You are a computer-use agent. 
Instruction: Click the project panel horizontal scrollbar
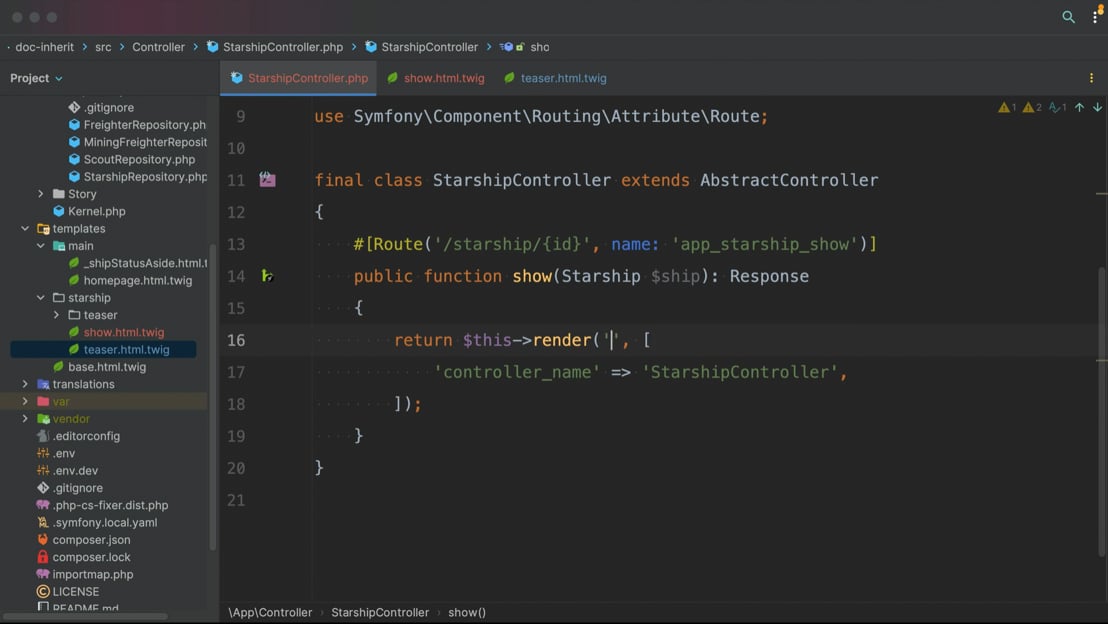(85, 616)
